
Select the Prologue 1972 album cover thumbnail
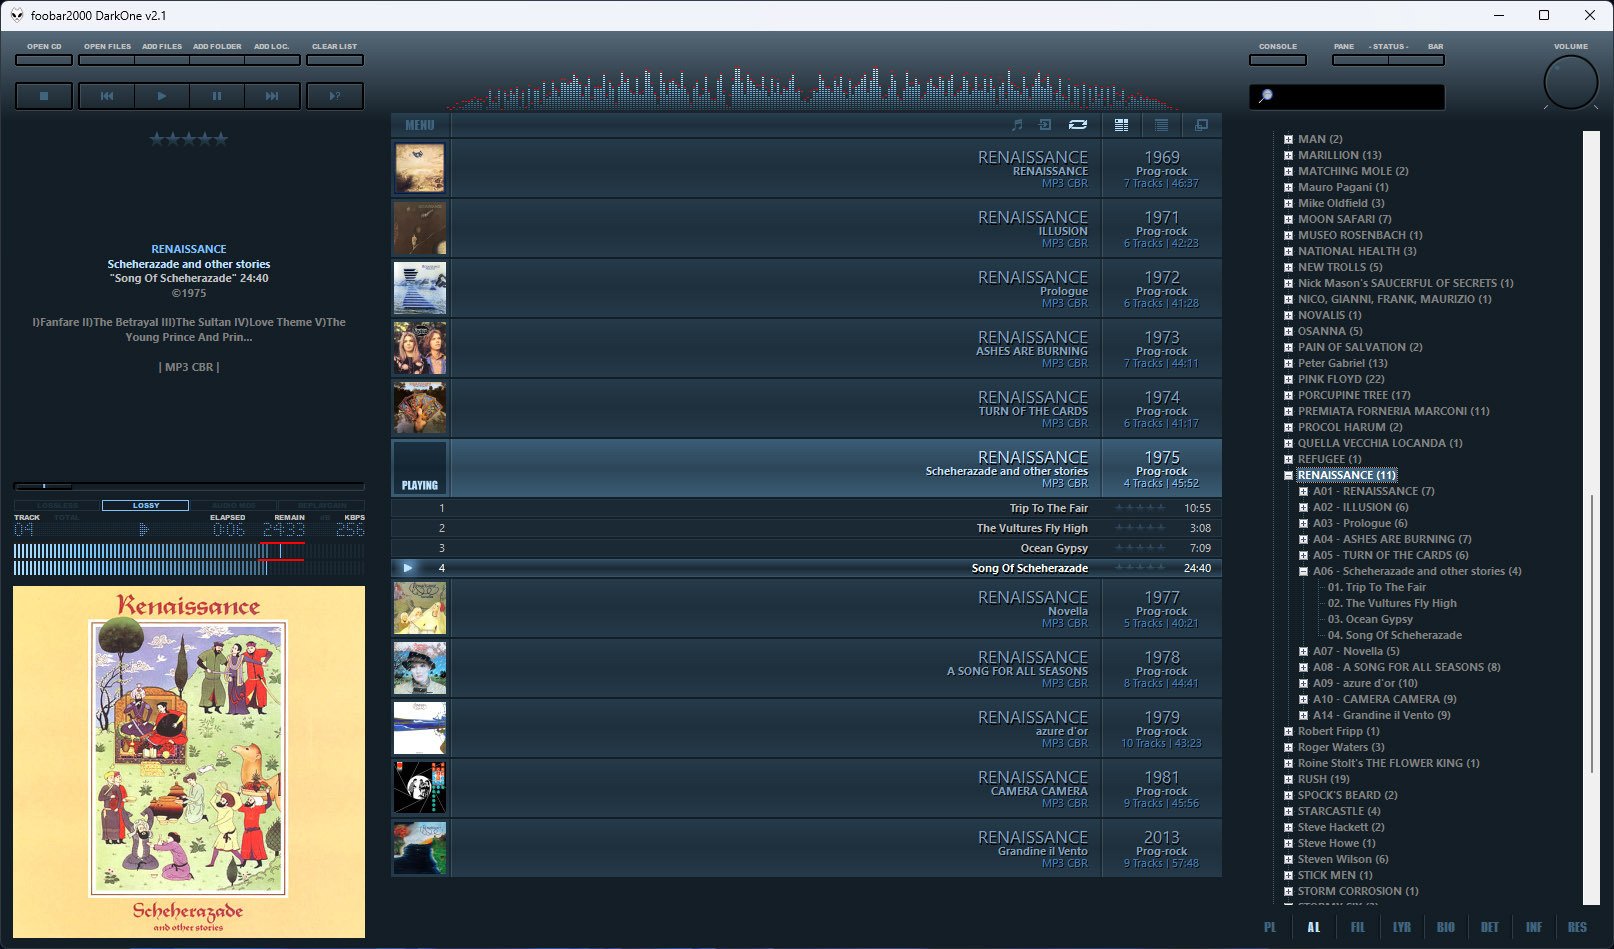[x=420, y=288]
